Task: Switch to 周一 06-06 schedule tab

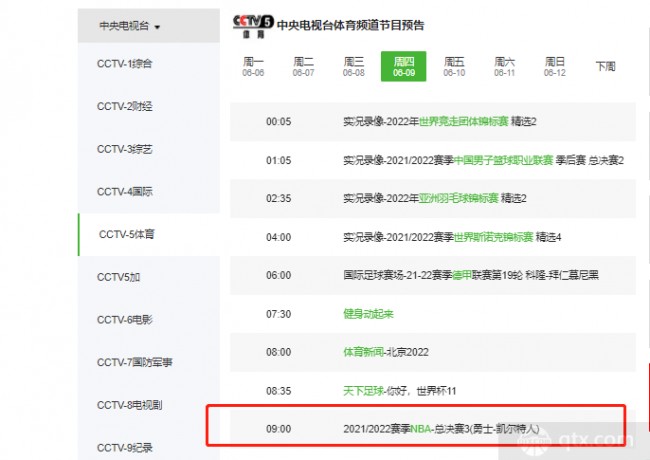Action: click(253, 66)
